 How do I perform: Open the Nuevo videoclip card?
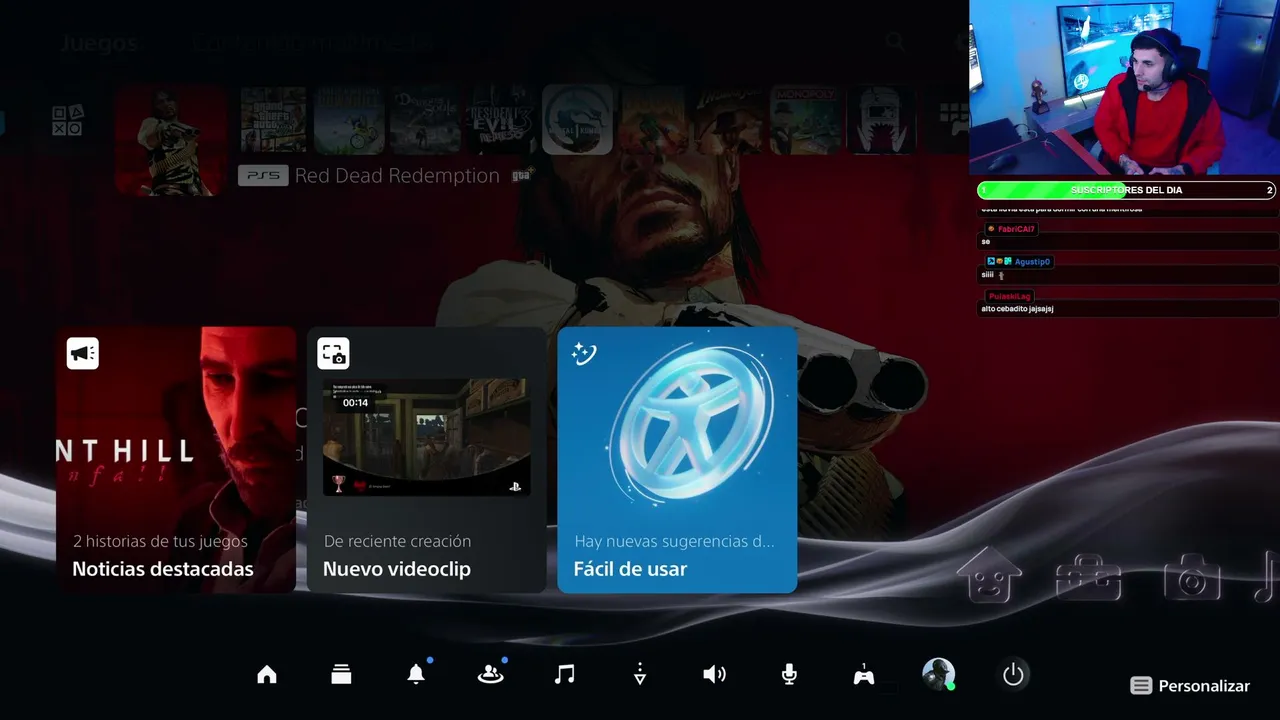427,460
